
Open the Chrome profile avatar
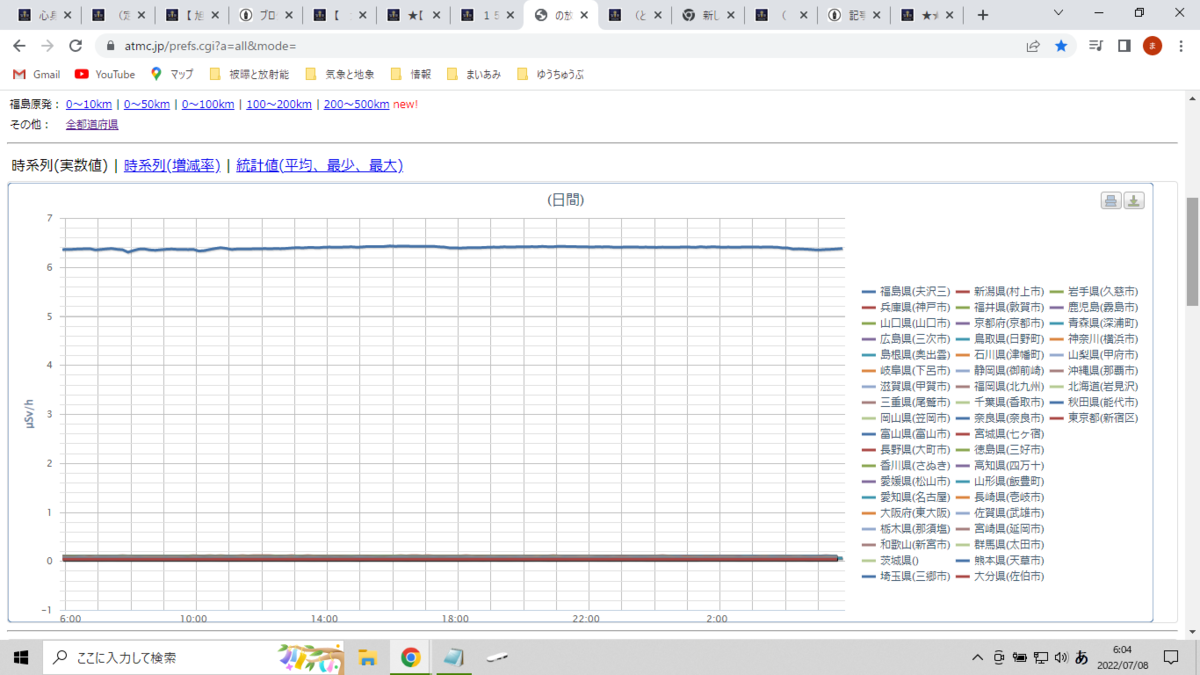click(1152, 46)
